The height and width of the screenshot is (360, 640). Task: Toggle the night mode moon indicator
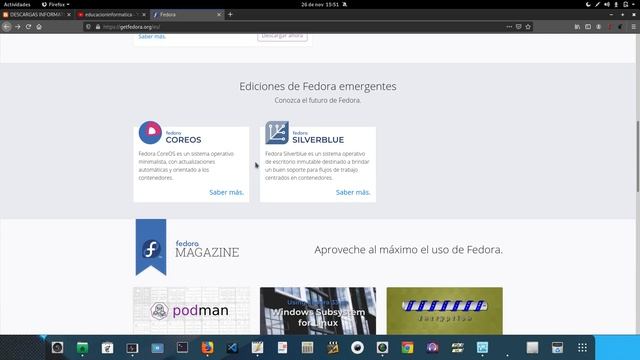click(588, 4)
